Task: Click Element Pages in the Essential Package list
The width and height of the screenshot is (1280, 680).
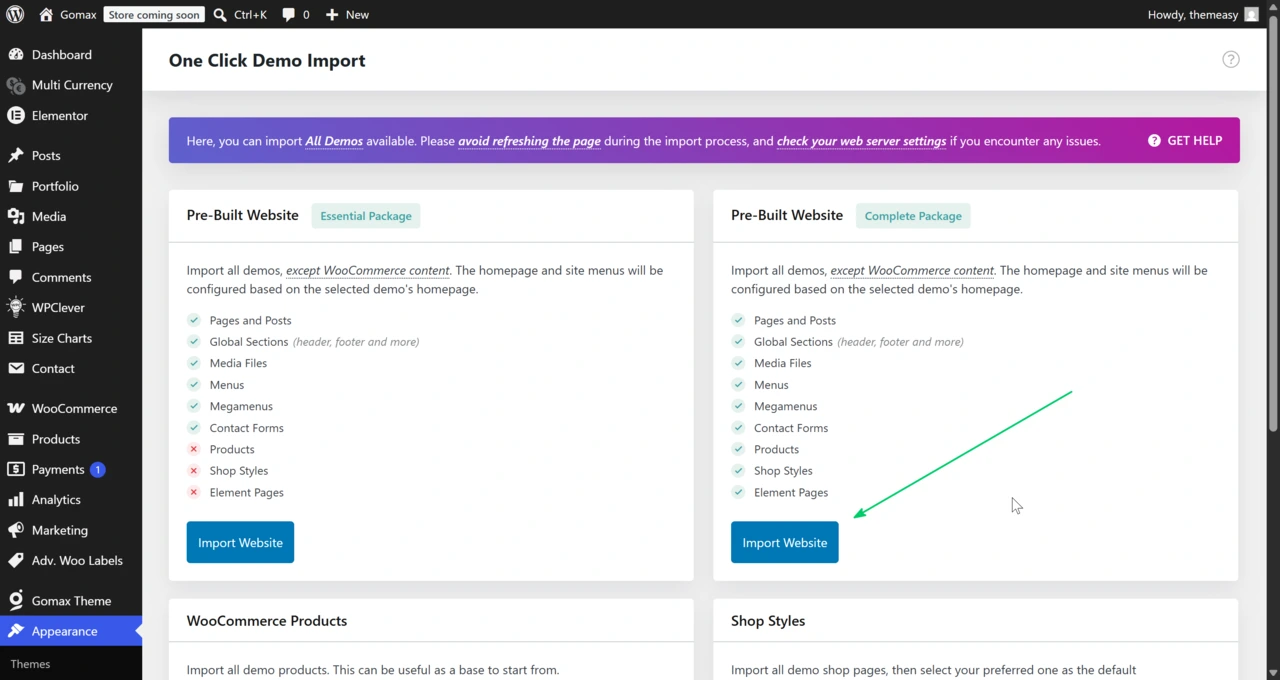Action: point(247,492)
